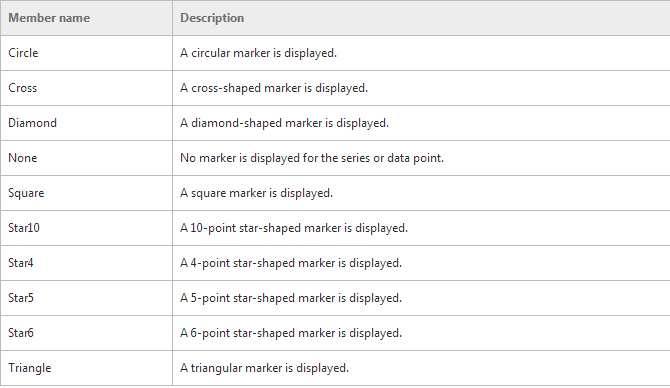
Task: Click the Star4 member name
Action: point(21,263)
